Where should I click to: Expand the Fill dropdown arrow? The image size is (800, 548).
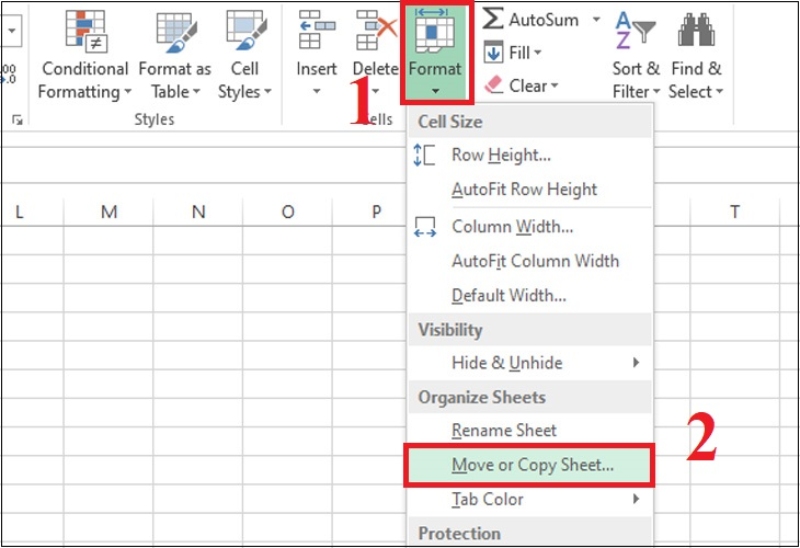(x=538, y=53)
